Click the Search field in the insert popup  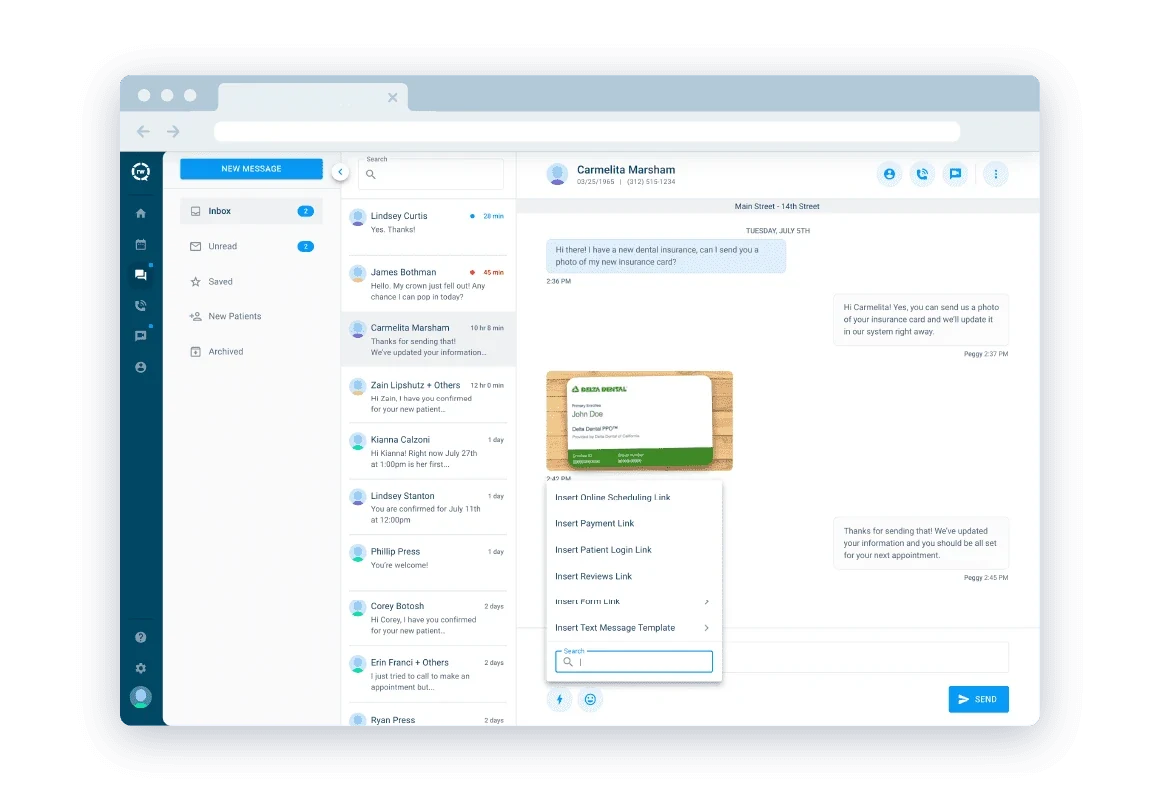coord(634,662)
